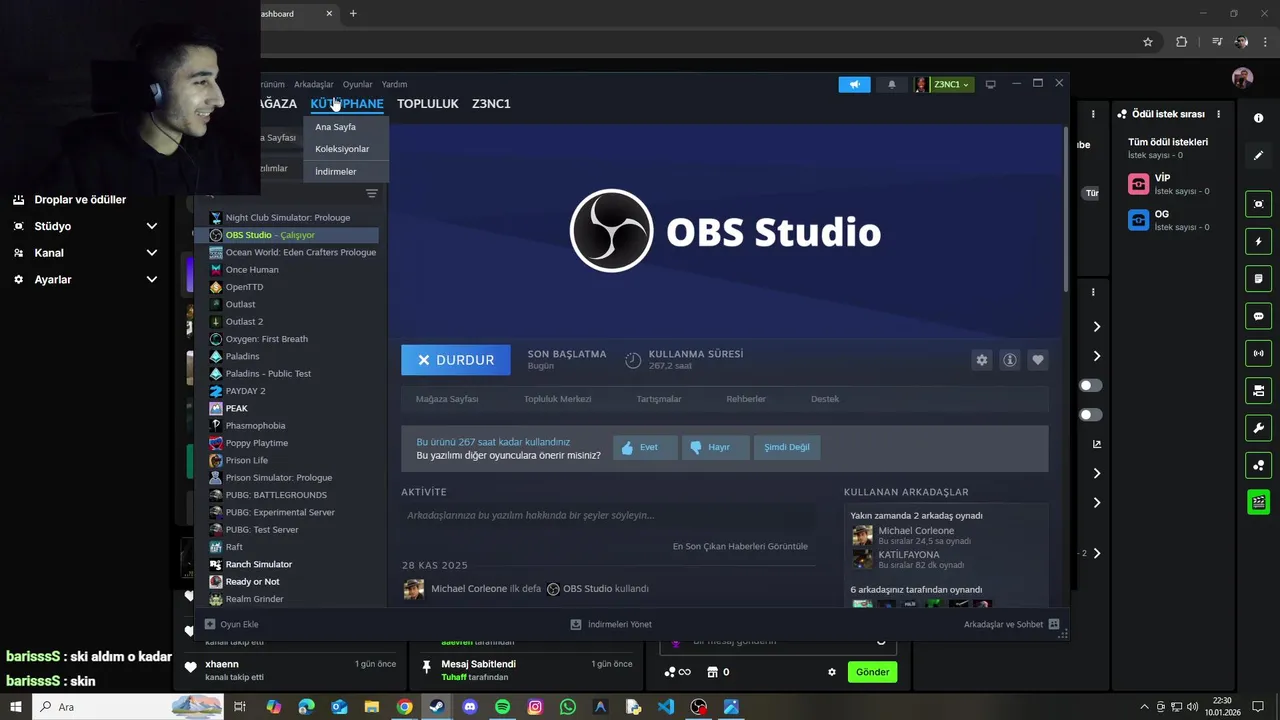Expand Stüdyo sidebar section

[x=85, y=226]
